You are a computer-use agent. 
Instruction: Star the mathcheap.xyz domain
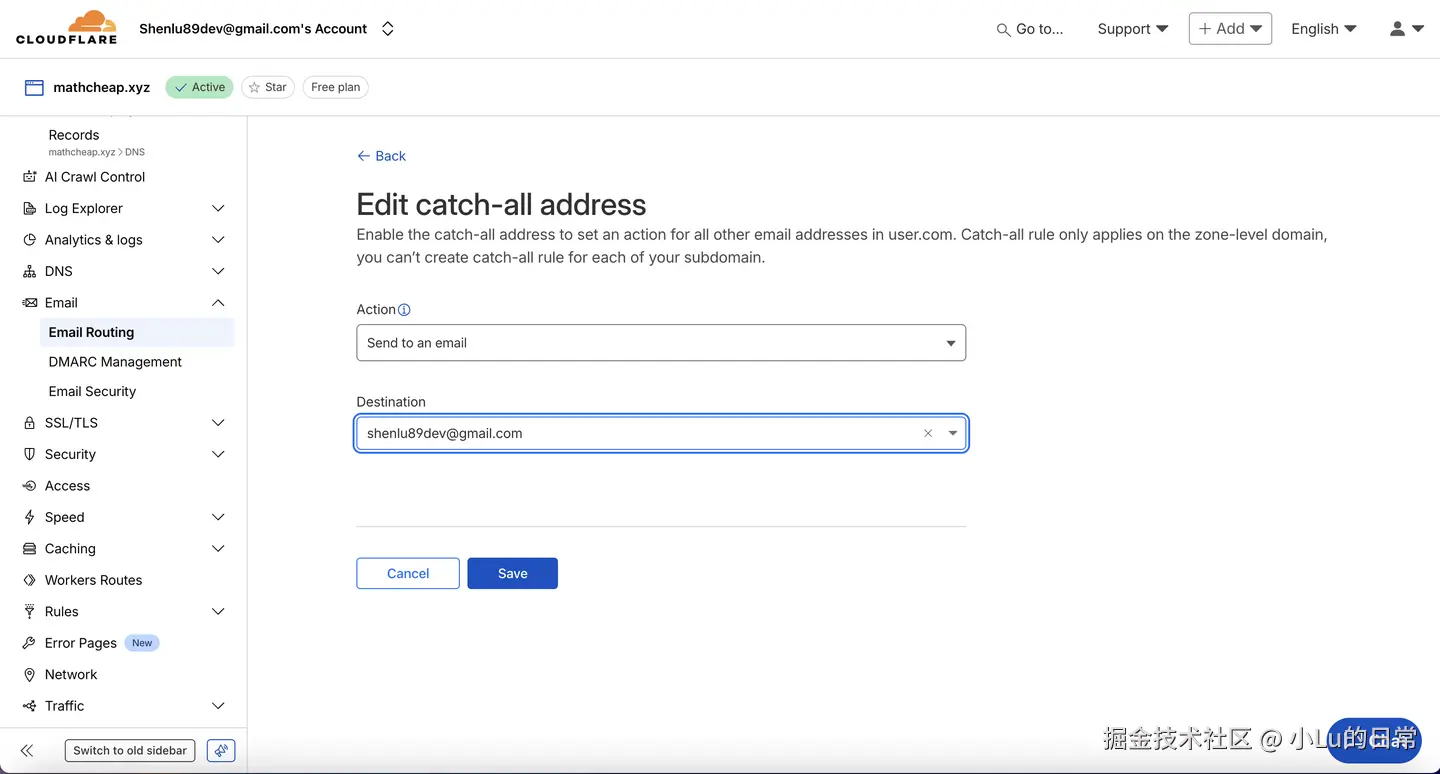click(x=267, y=87)
